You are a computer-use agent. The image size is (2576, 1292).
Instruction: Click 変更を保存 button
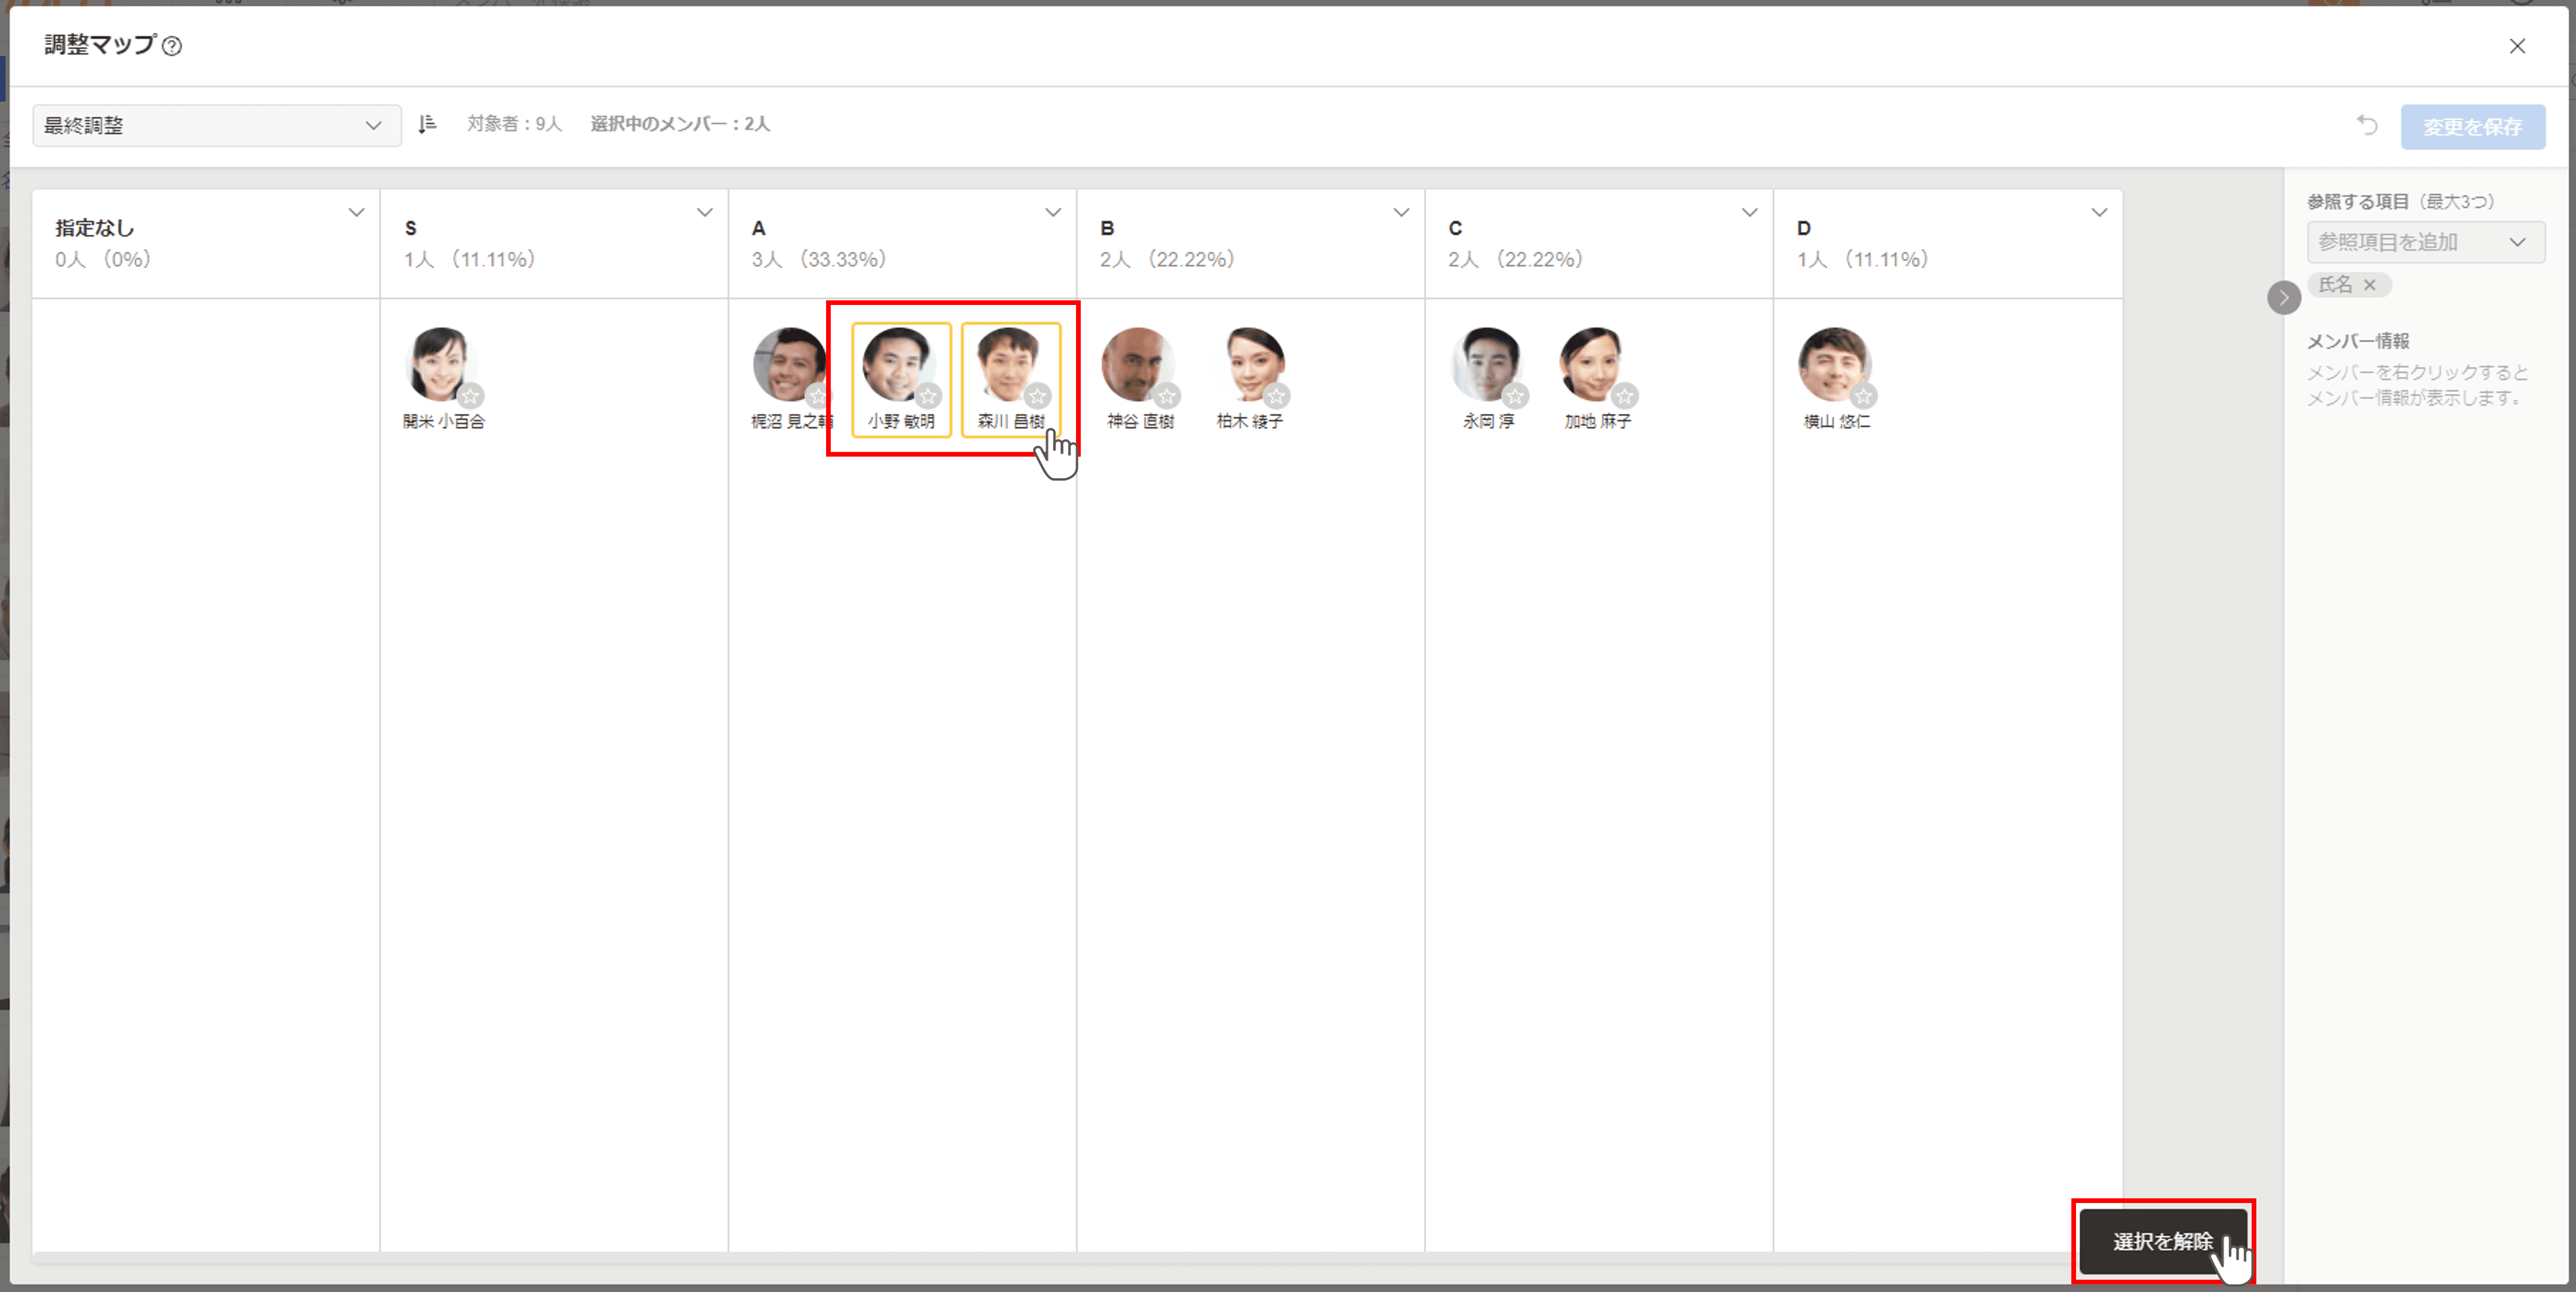tap(2472, 127)
